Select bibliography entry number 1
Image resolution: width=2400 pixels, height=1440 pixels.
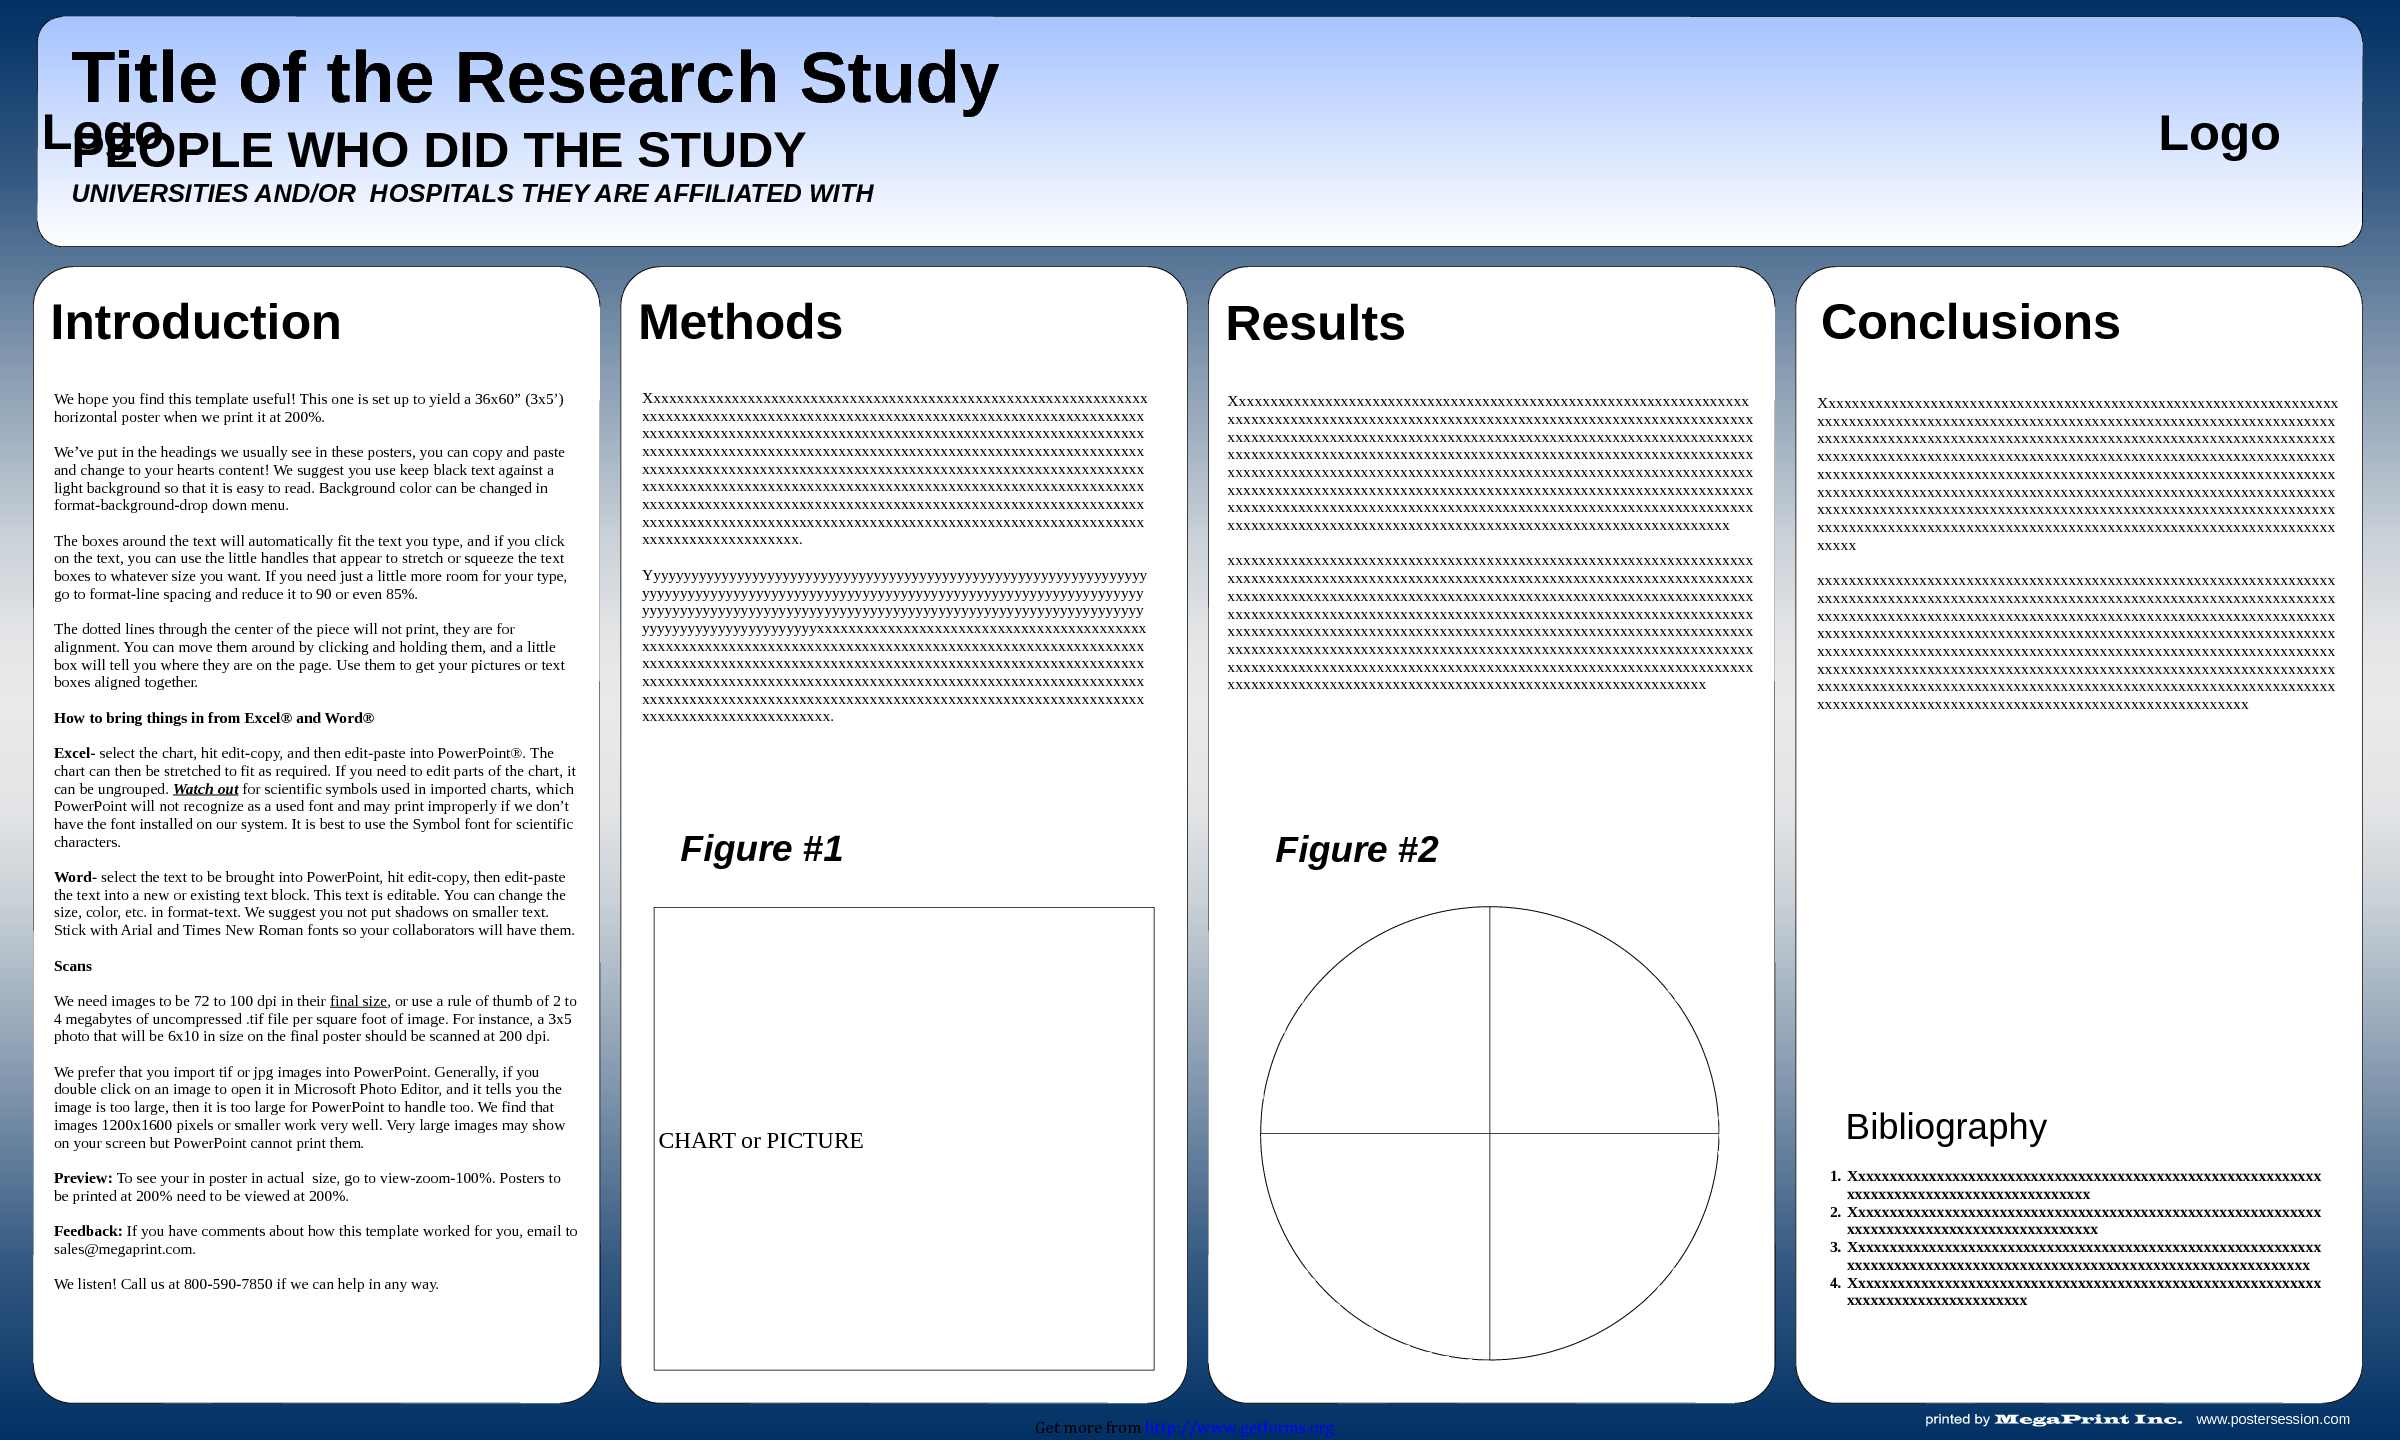tap(2075, 1185)
